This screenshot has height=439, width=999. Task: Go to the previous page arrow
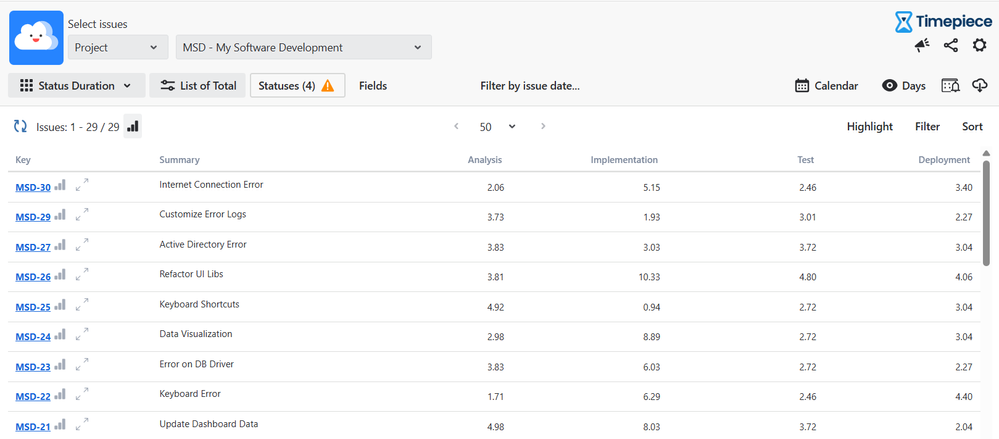(x=456, y=126)
